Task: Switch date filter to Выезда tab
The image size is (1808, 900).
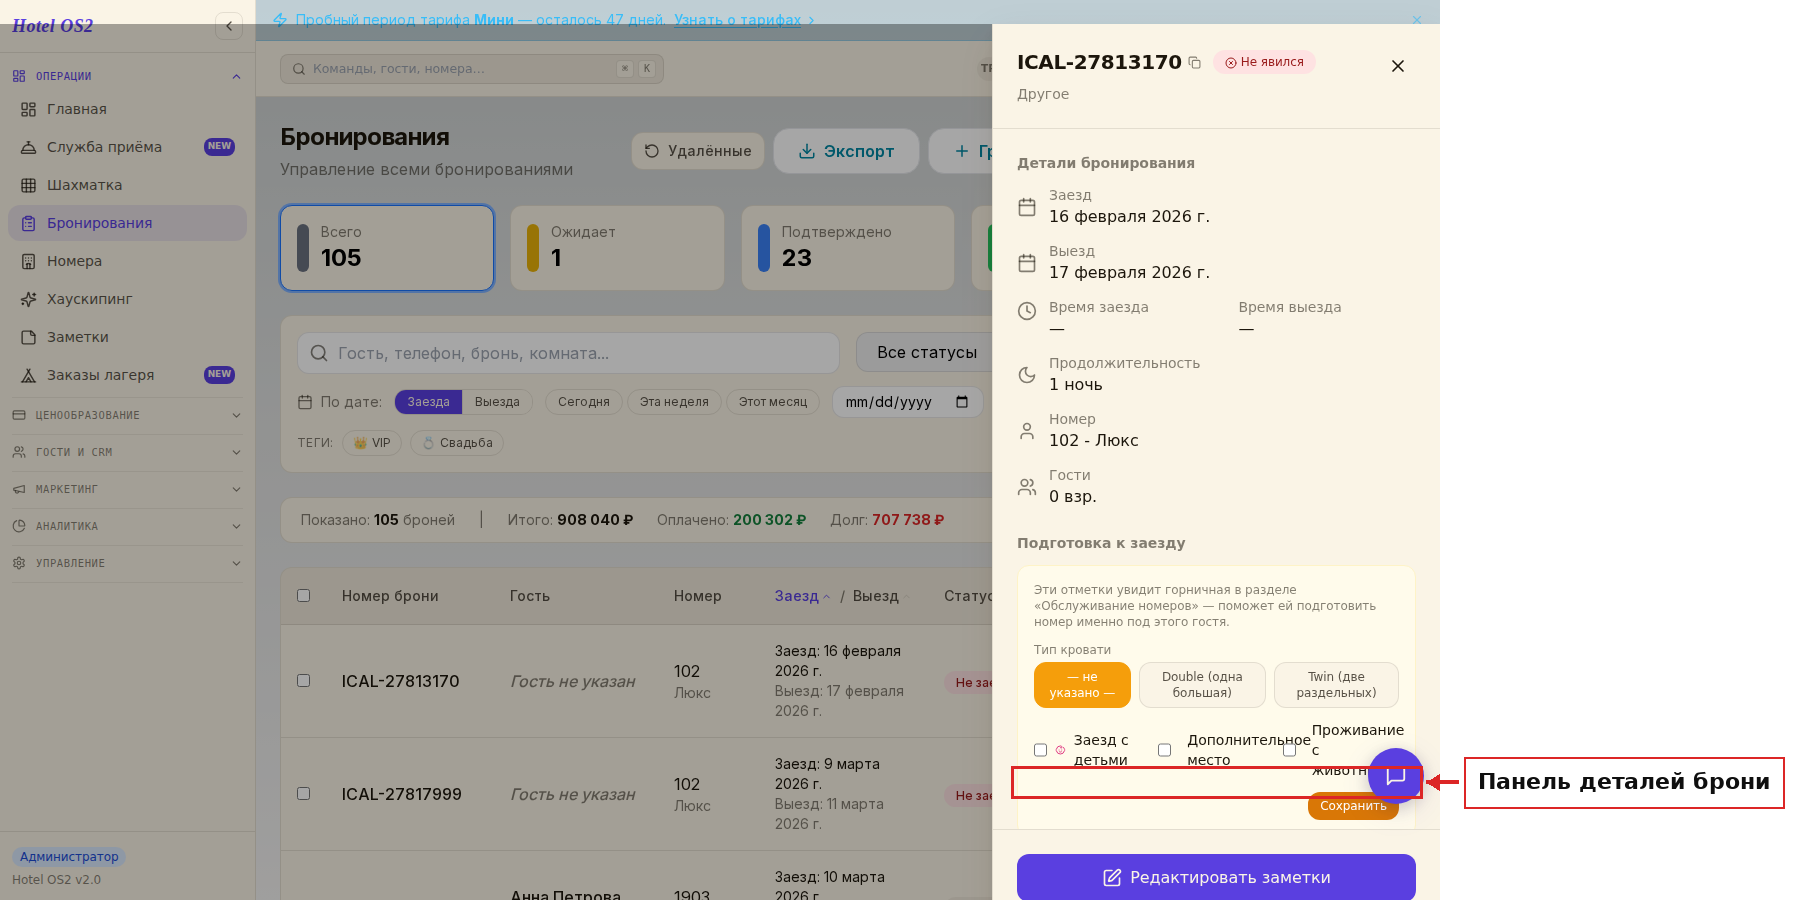Action: coord(497,402)
